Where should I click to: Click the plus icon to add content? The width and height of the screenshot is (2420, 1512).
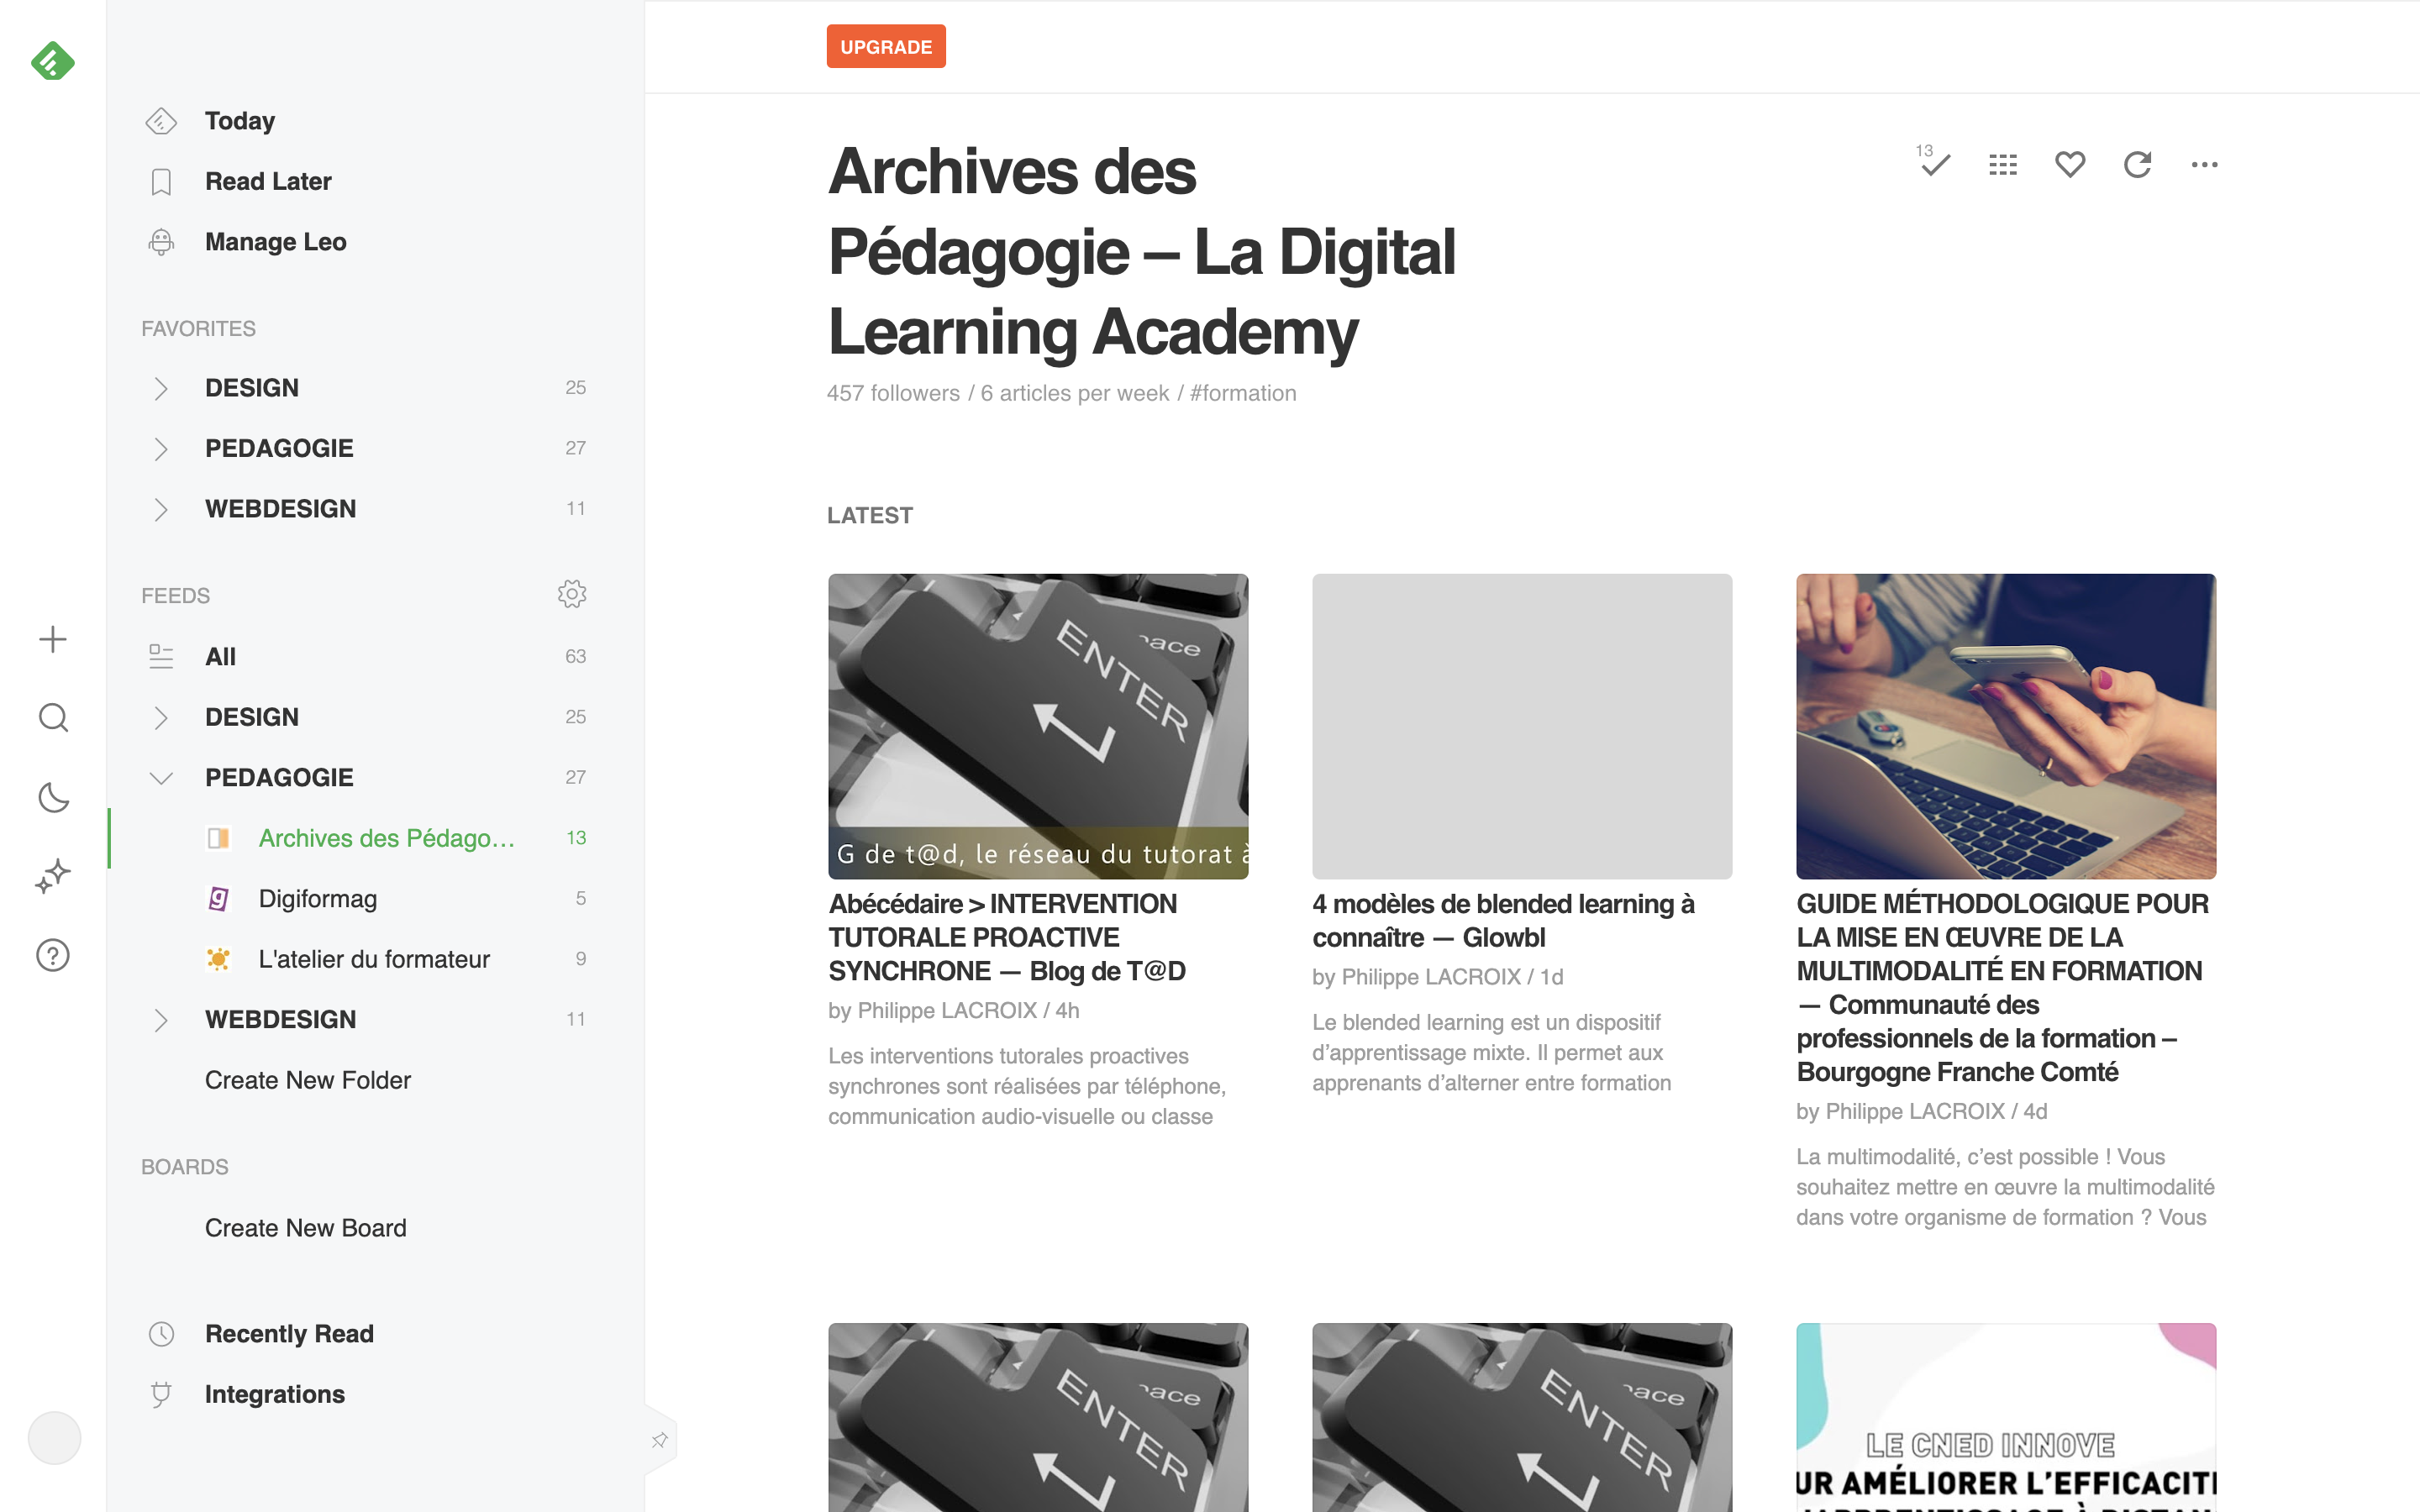pyautogui.click(x=53, y=640)
